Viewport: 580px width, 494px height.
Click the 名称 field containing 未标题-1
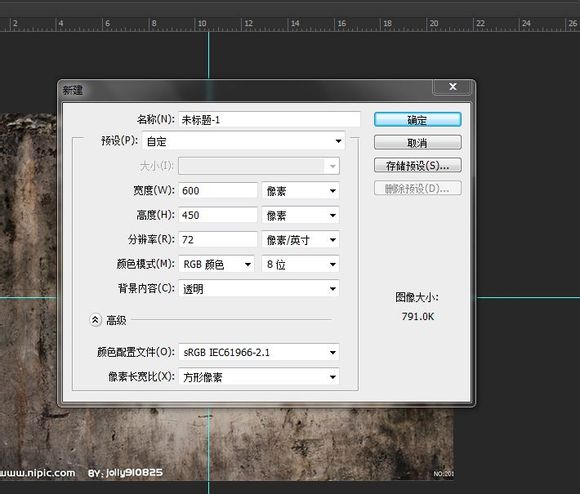(x=269, y=119)
